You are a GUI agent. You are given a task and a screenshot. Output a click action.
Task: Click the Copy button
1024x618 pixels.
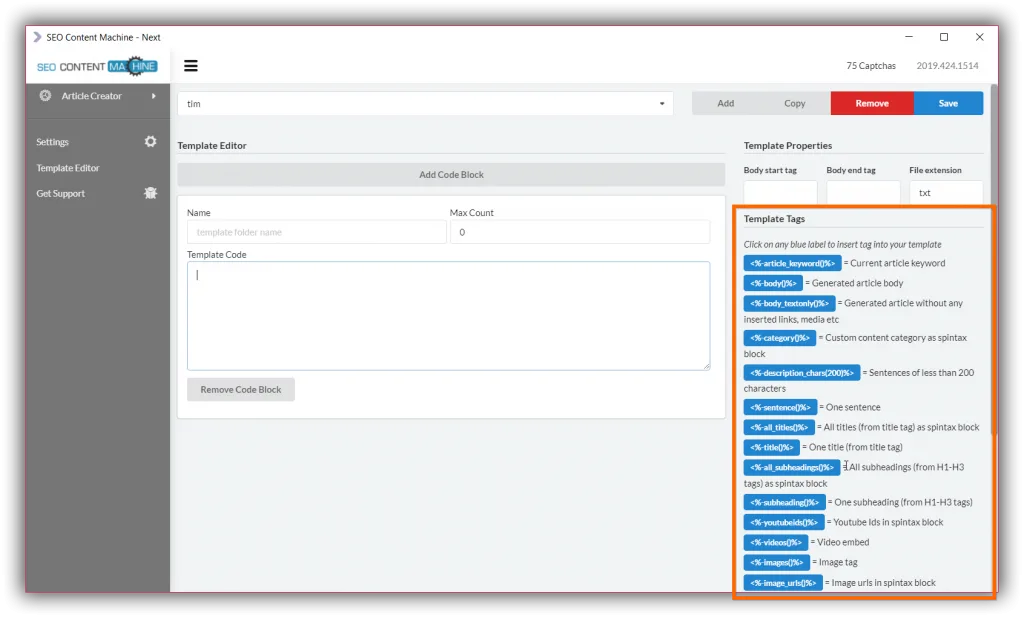click(x=795, y=103)
